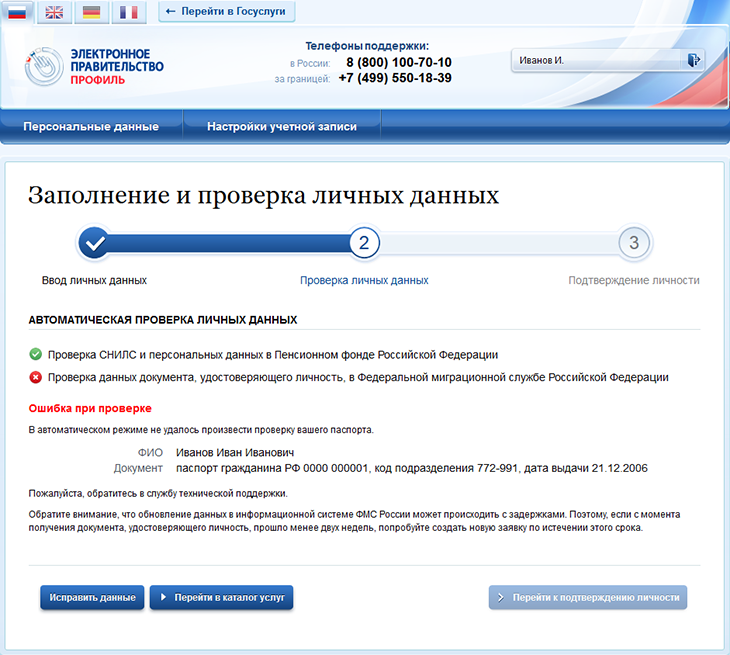Click the abroad number +7 (499) 550-18-39
Image resolution: width=730 pixels, height=655 pixels.
point(395,78)
